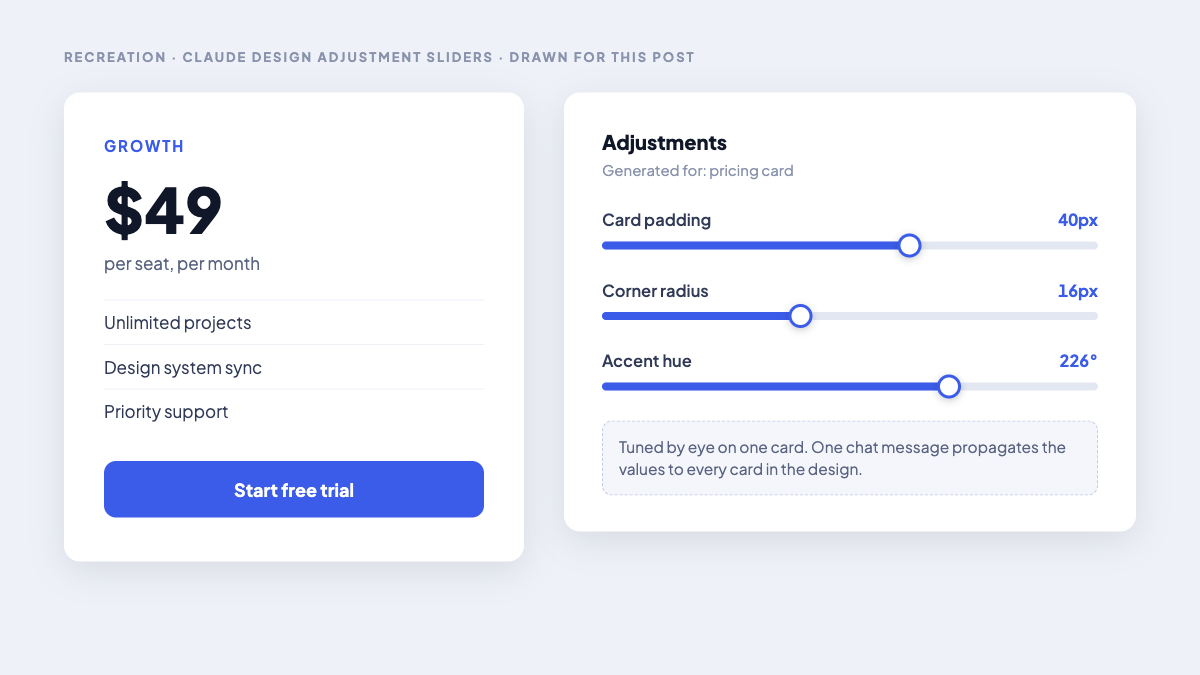Click the Accent hue slider handle
Viewport: 1200px width, 675px height.
tap(949, 386)
